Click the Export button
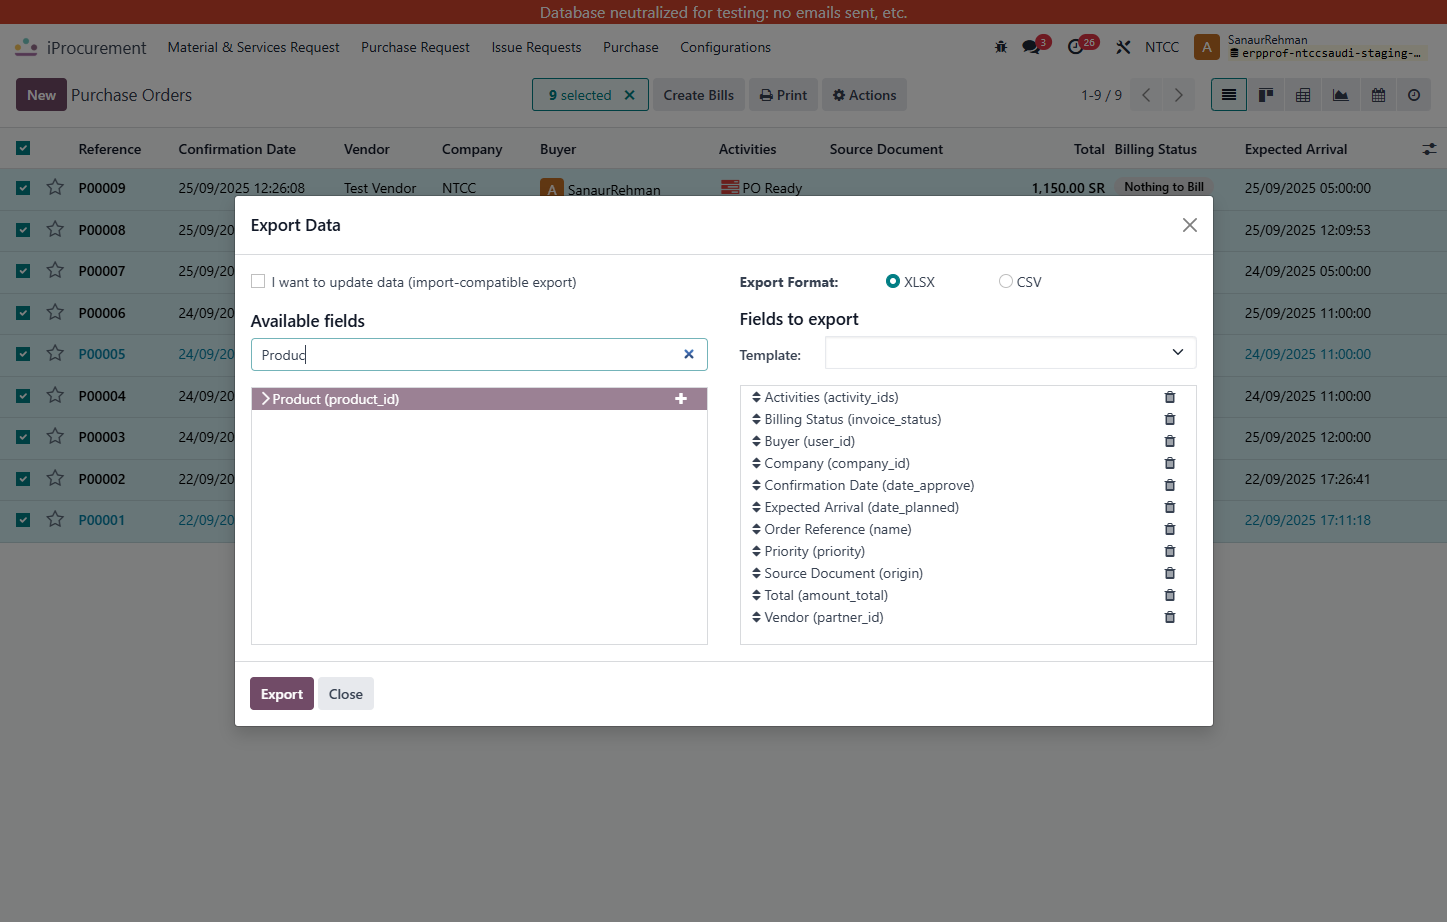 click(x=282, y=694)
